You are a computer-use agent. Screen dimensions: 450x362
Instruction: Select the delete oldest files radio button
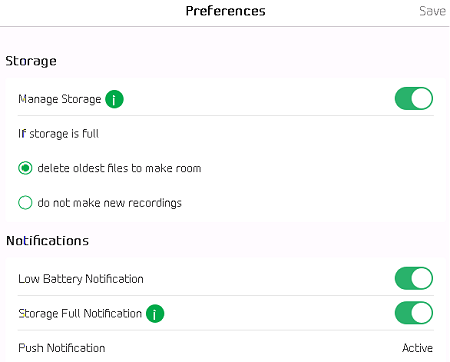click(25, 168)
